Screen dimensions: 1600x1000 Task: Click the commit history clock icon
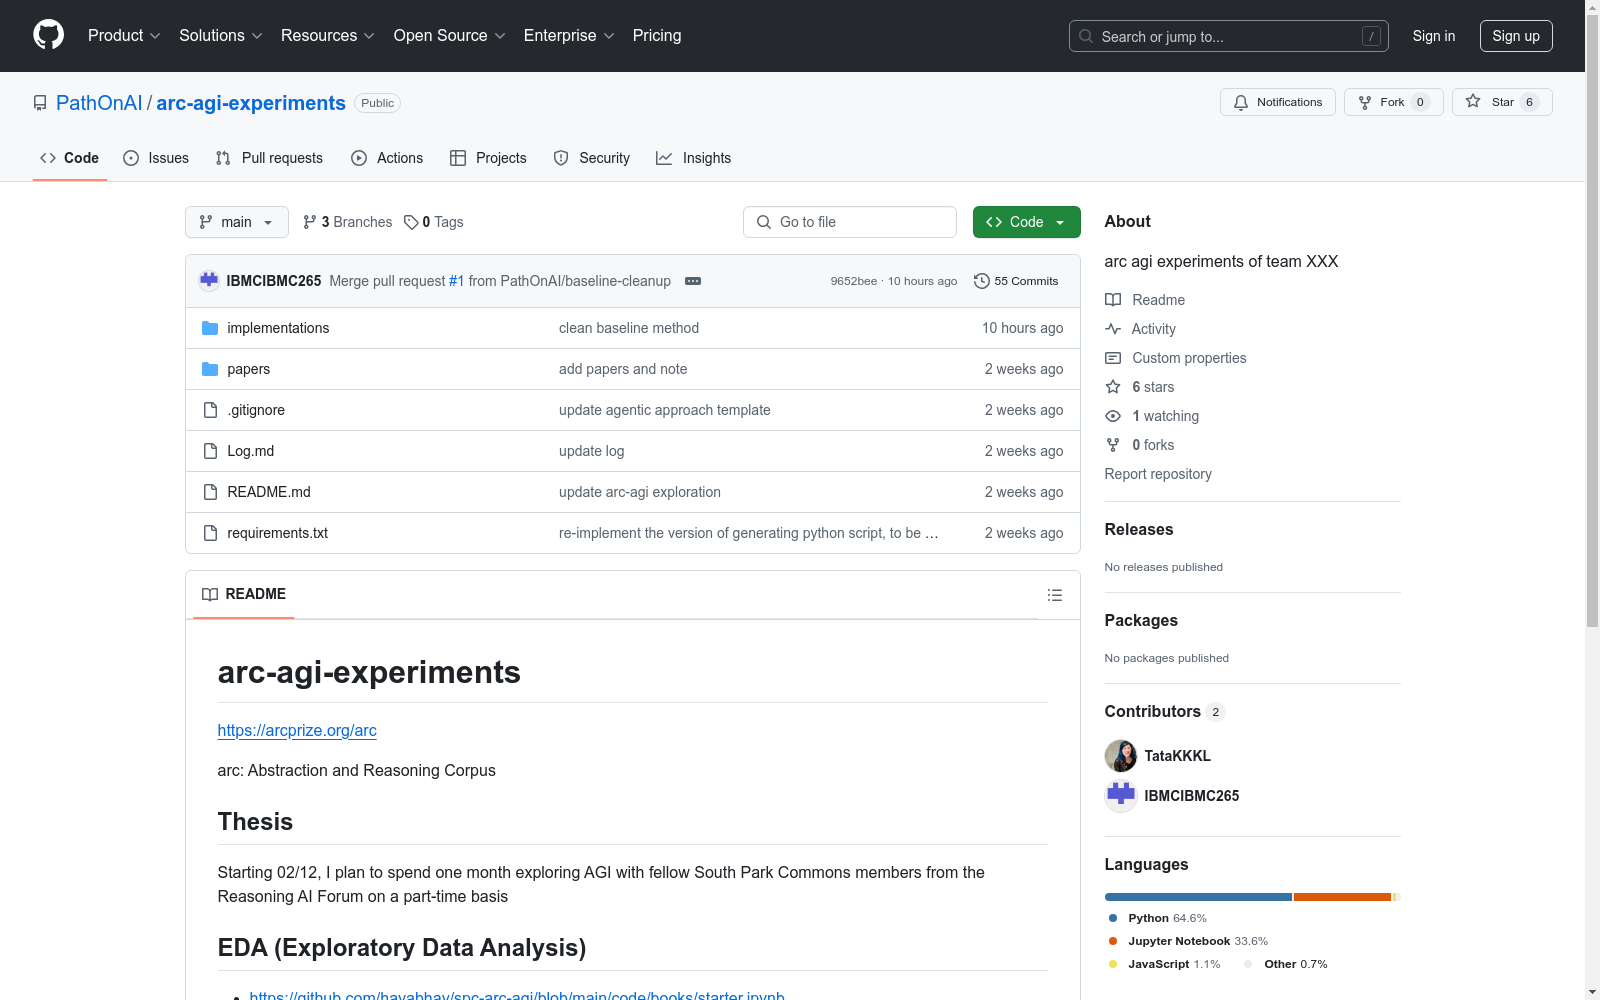click(982, 281)
